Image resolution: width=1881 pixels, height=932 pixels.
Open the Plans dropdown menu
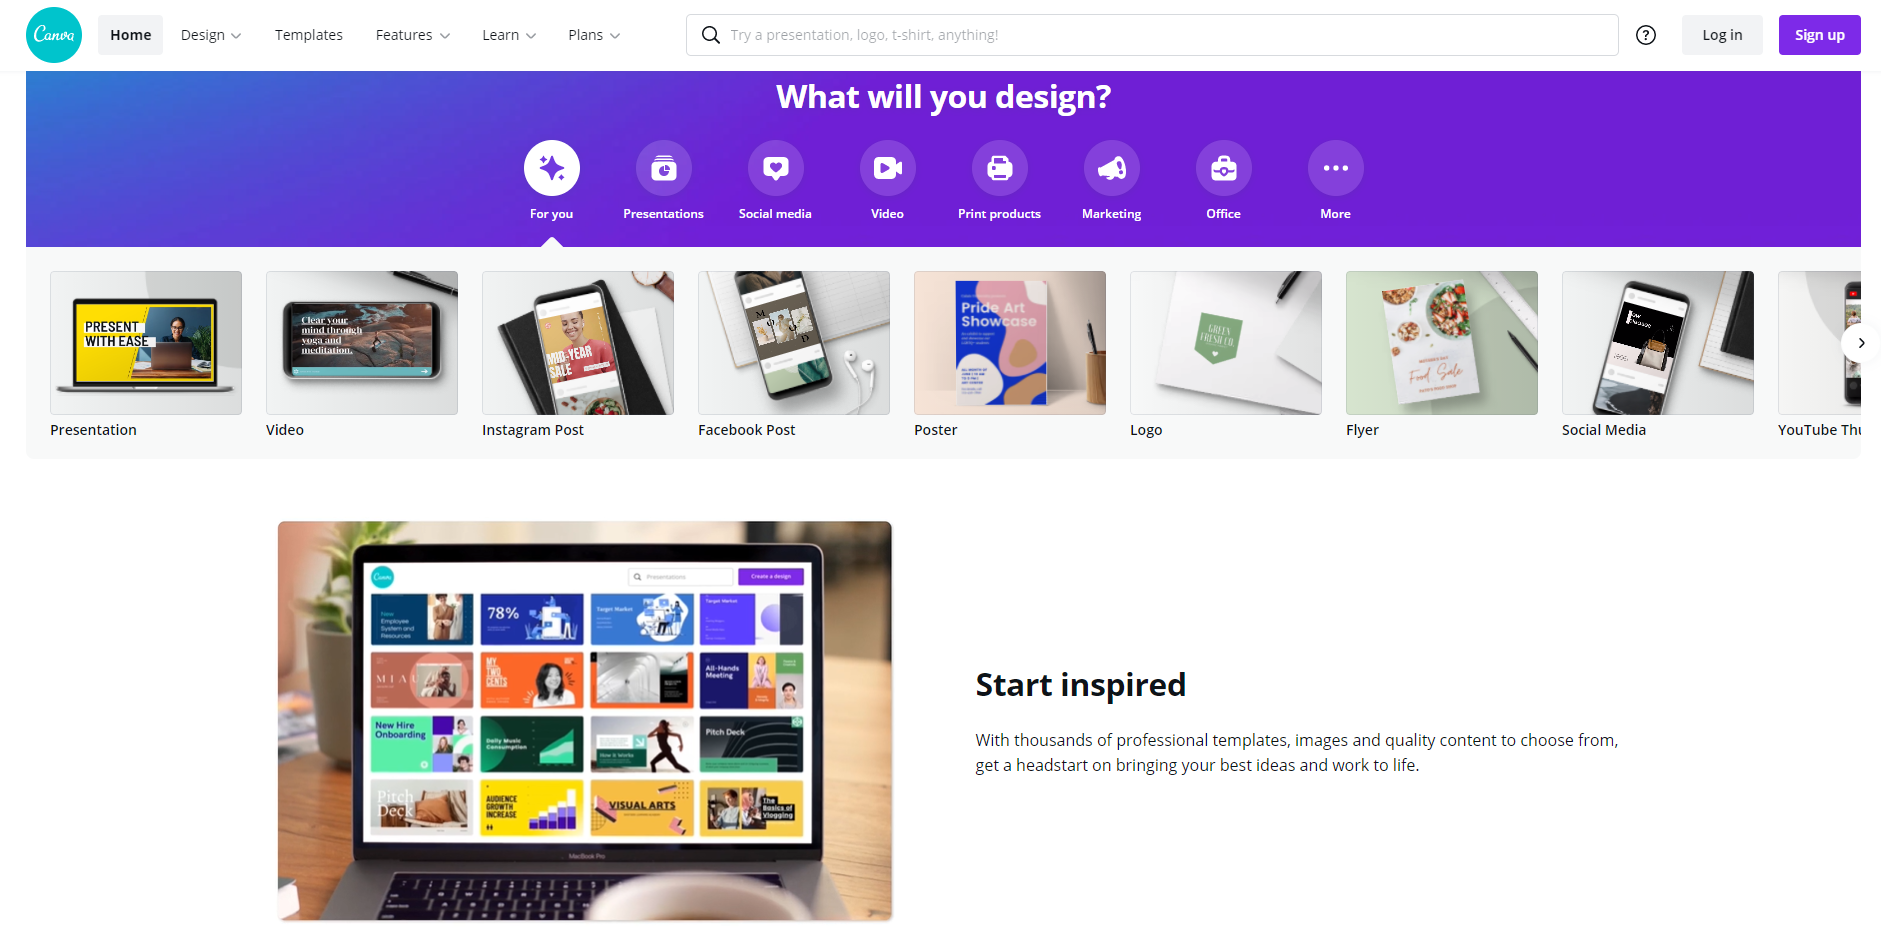tap(594, 35)
